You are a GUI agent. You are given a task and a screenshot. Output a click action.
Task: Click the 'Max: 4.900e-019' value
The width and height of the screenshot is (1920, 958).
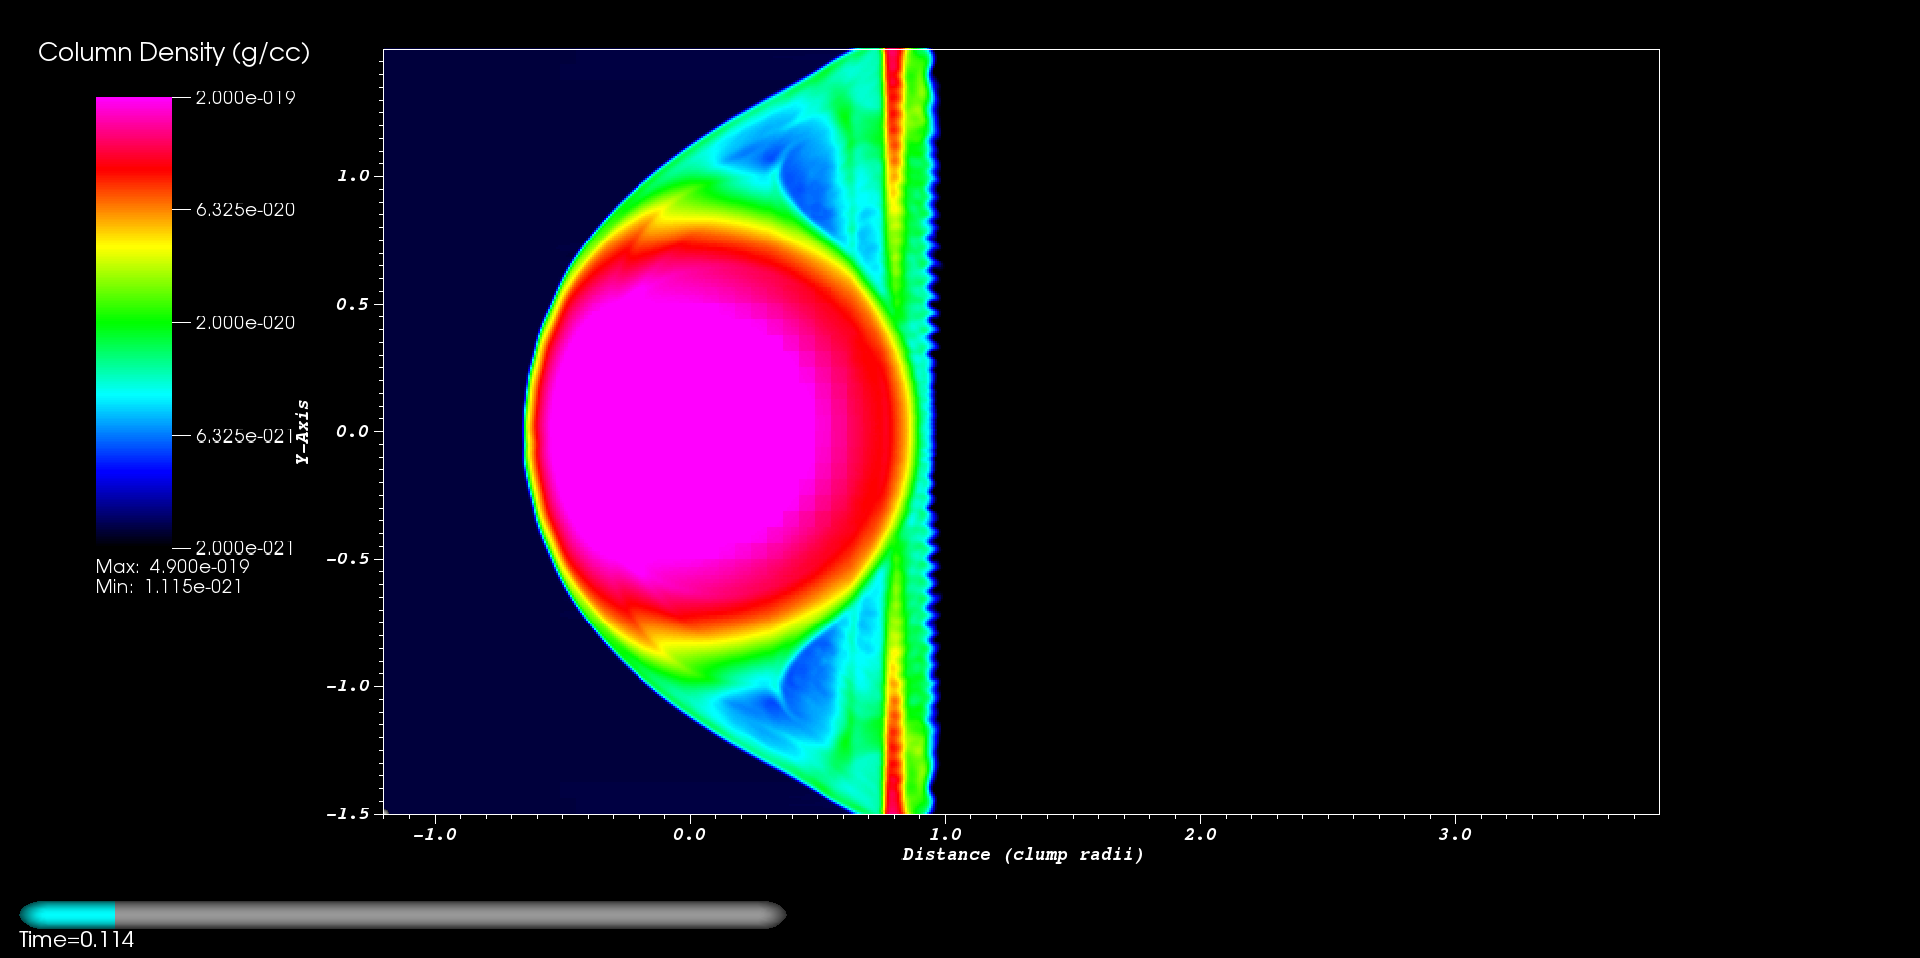click(x=173, y=566)
